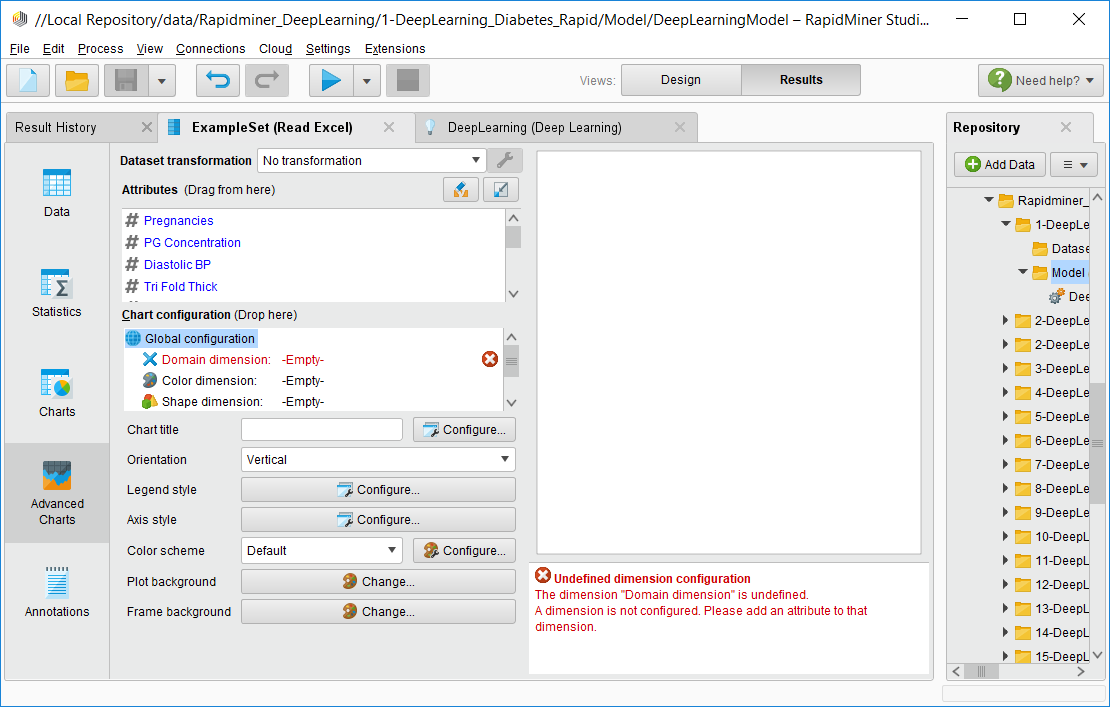Image resolution: width=1110 pixels, height=707 pixels.
Task: Click Configure for Legend style
Action: tap(378, 490)
